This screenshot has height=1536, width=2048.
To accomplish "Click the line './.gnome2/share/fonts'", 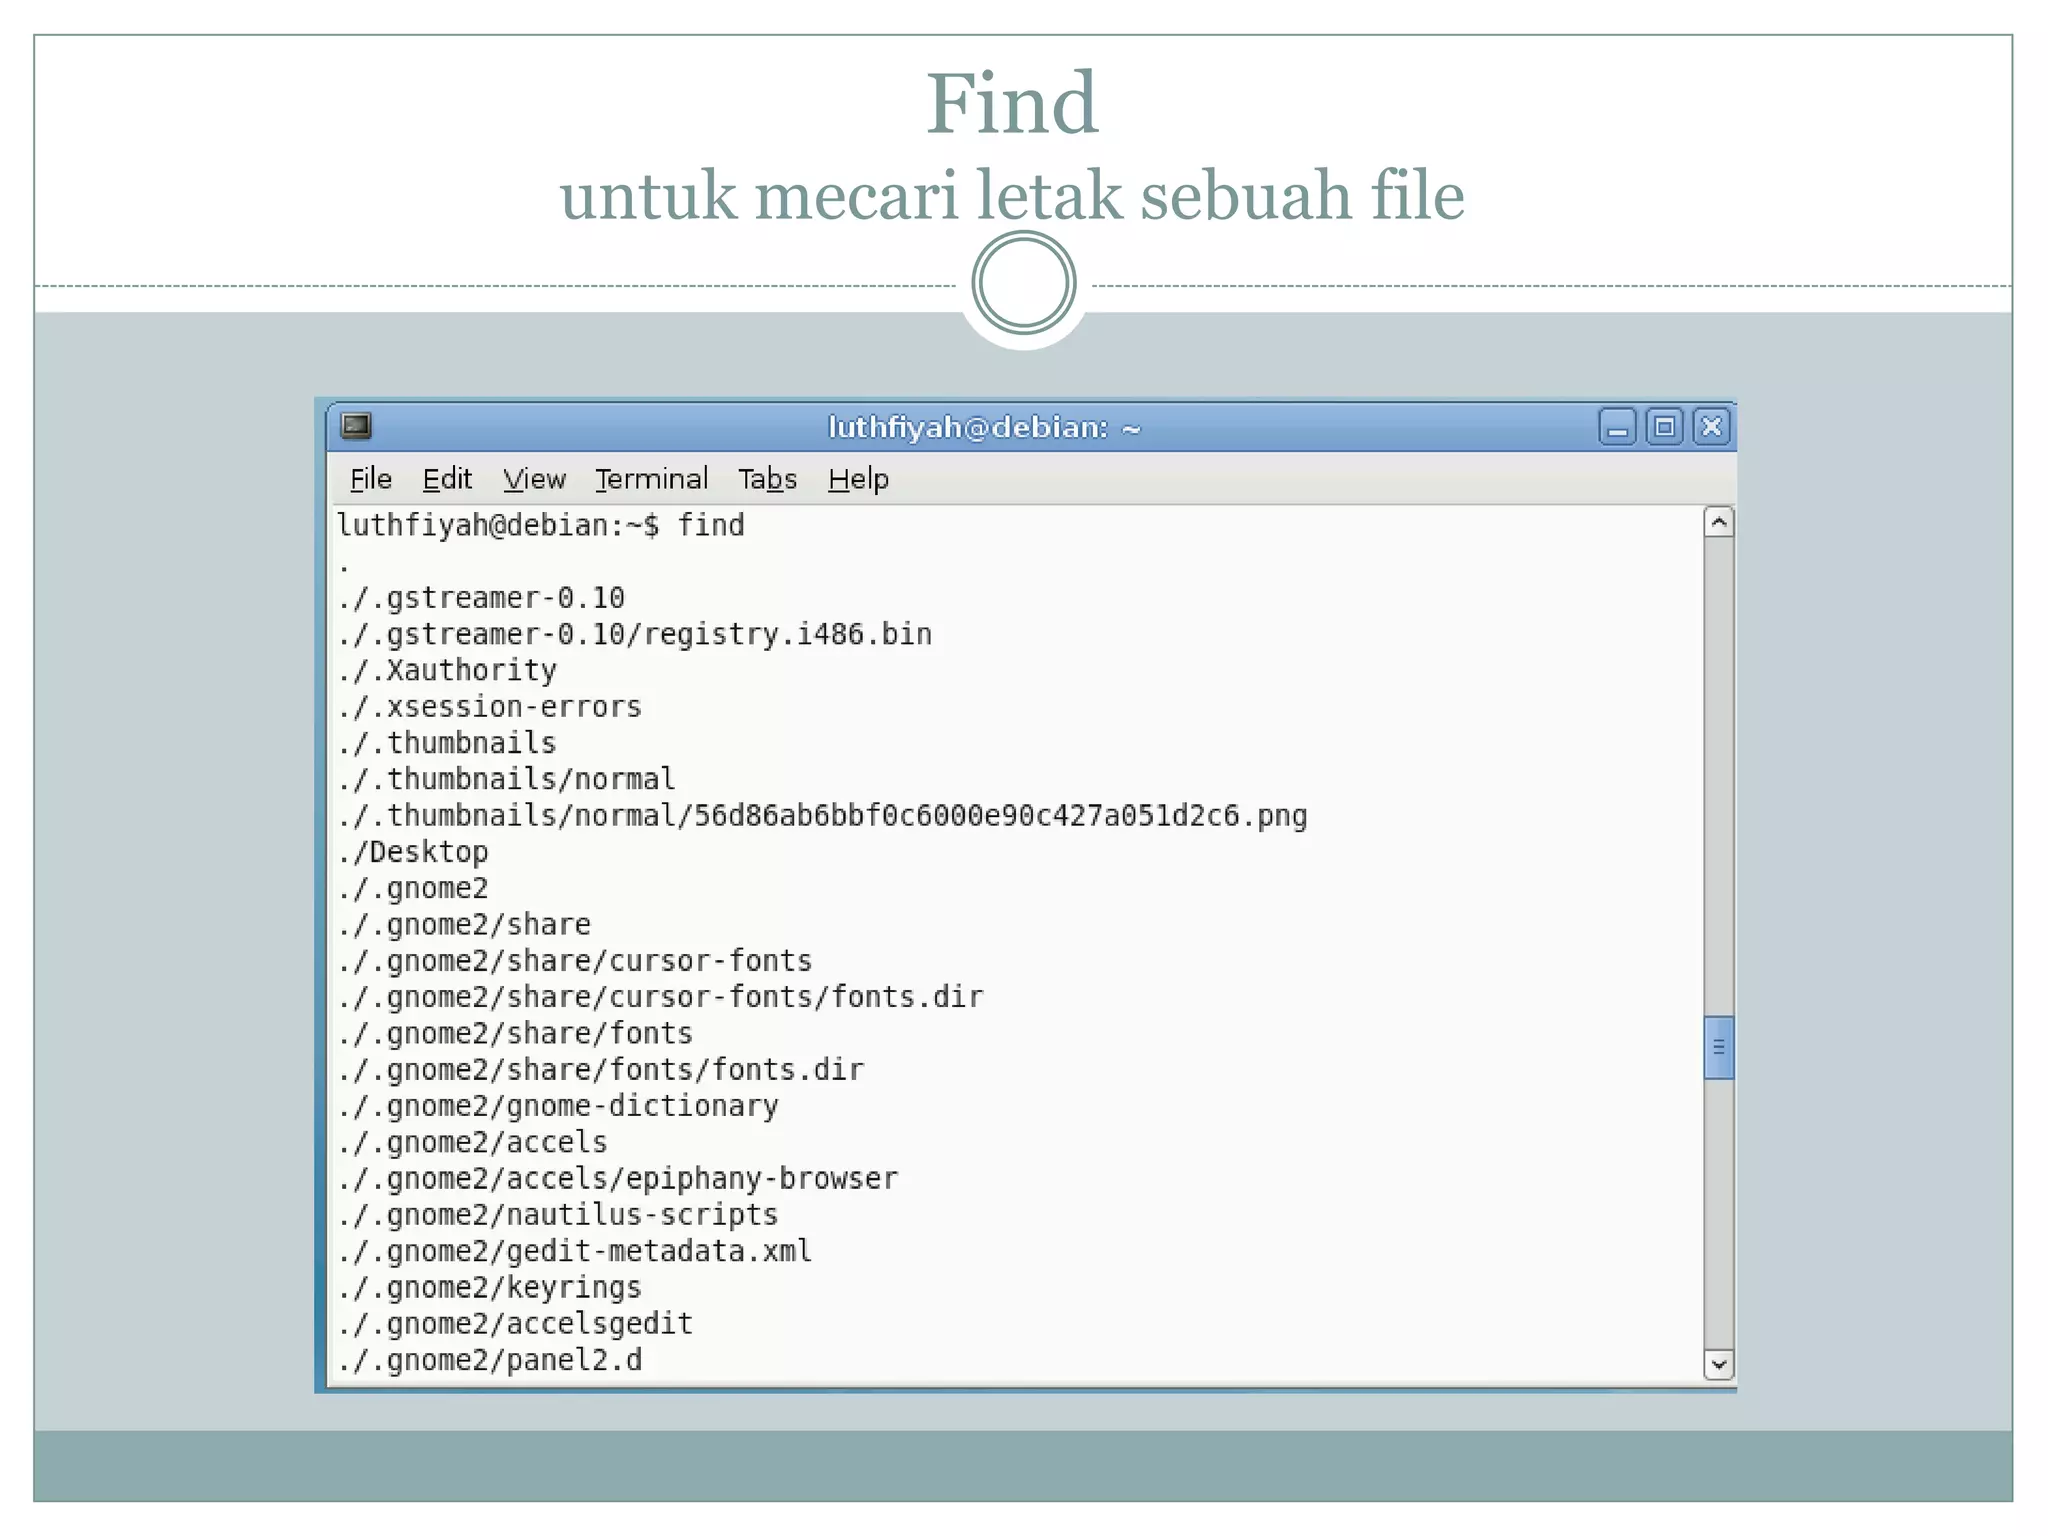I will click(515, 1033).
